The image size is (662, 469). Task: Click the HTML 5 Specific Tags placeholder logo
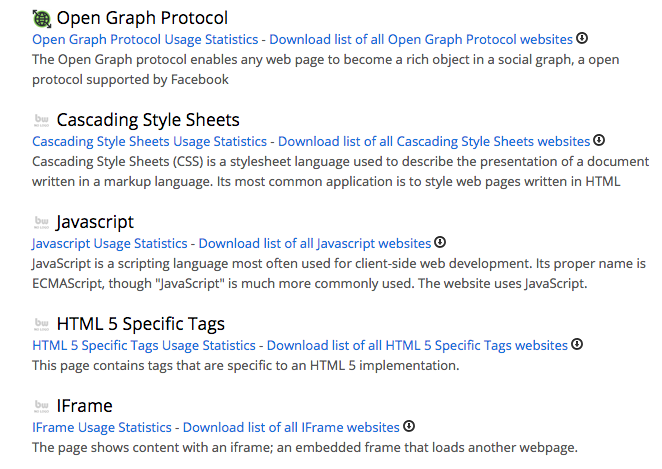(41, 324)
